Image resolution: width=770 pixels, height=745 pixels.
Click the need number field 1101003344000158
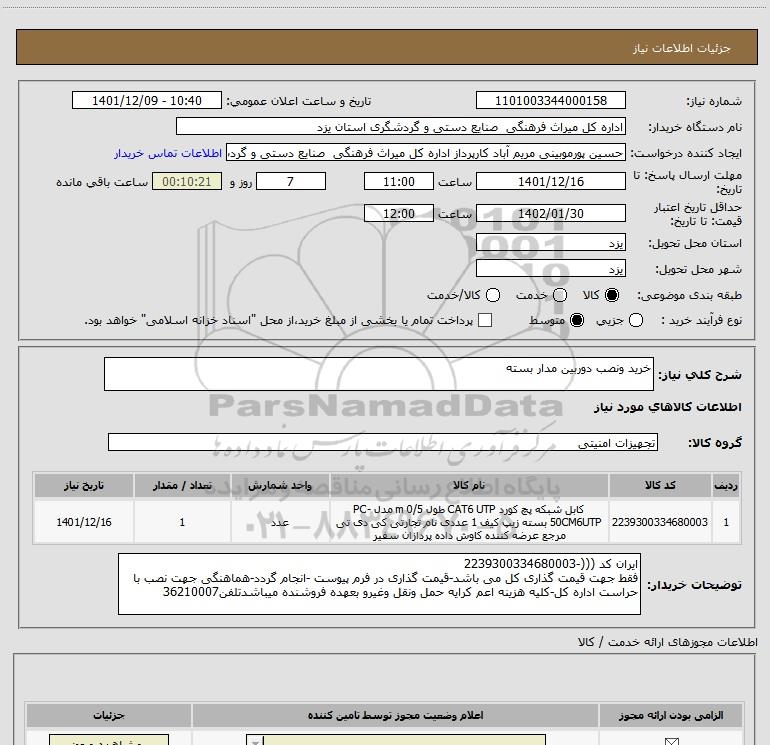tap(550, 100)
